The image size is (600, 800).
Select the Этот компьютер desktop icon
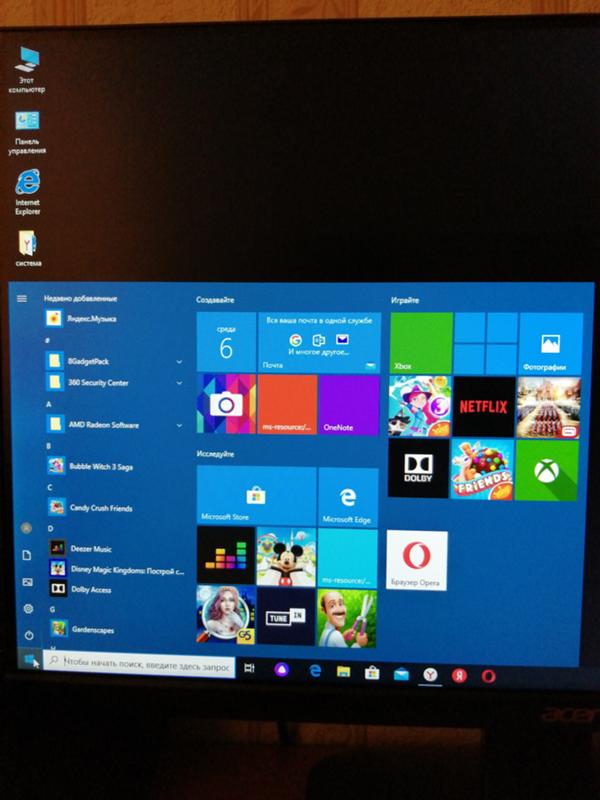pos(27,69)
